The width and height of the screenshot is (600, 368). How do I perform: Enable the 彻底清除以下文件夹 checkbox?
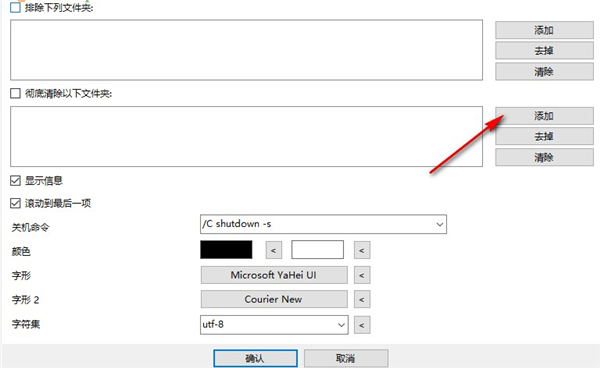[x=15, y=93]
